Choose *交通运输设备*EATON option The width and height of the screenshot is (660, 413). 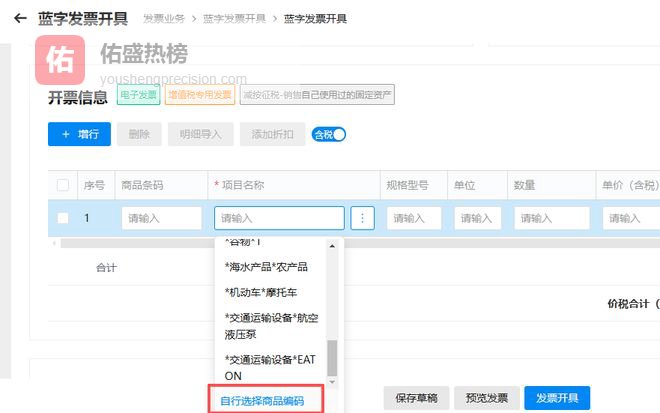272,366
